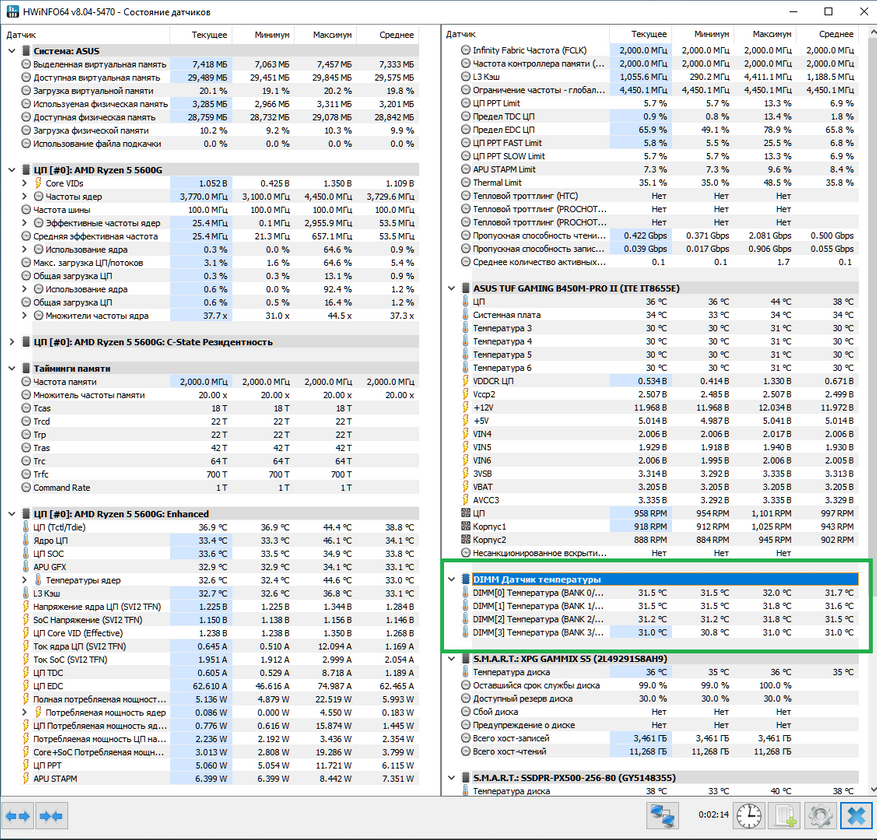Select the Средняя эффективная частота row
877x840 pixels.
220,236
